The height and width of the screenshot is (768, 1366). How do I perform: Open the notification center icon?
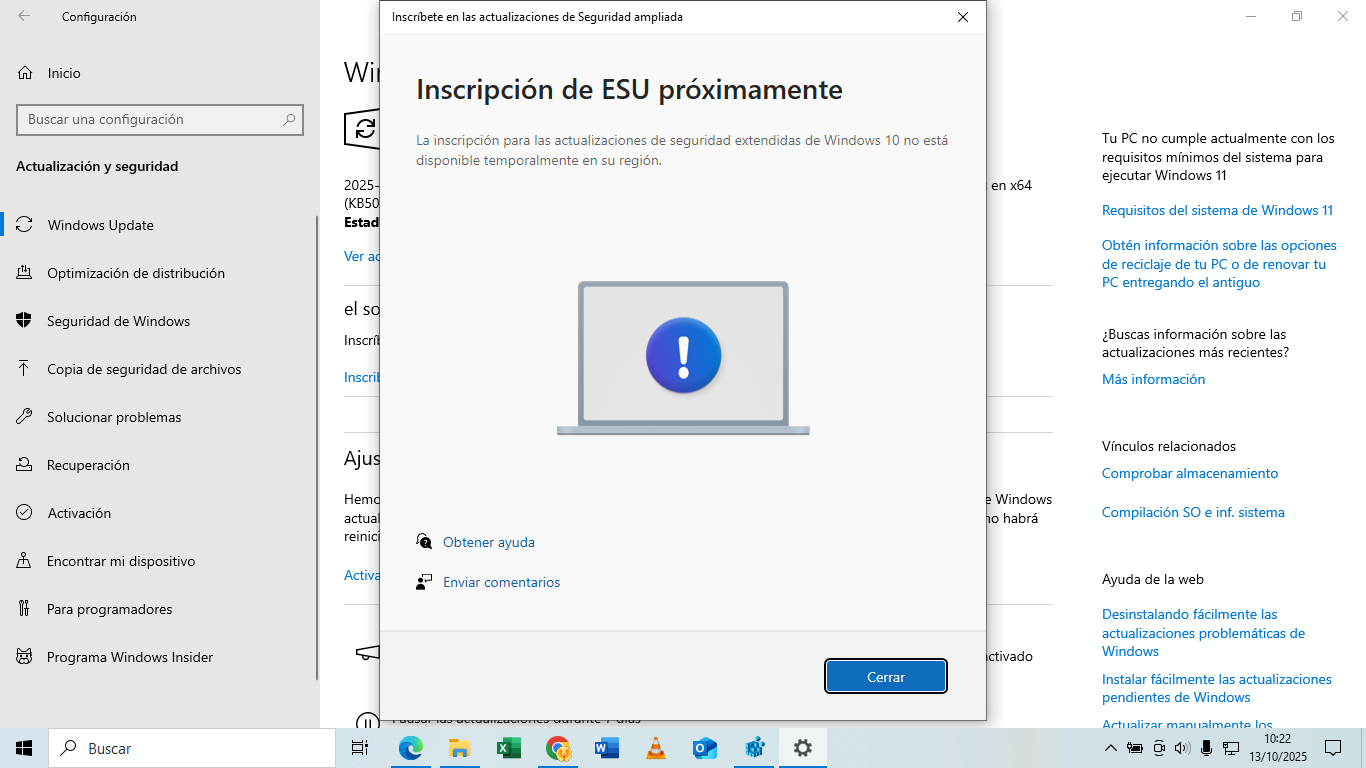1333,748
